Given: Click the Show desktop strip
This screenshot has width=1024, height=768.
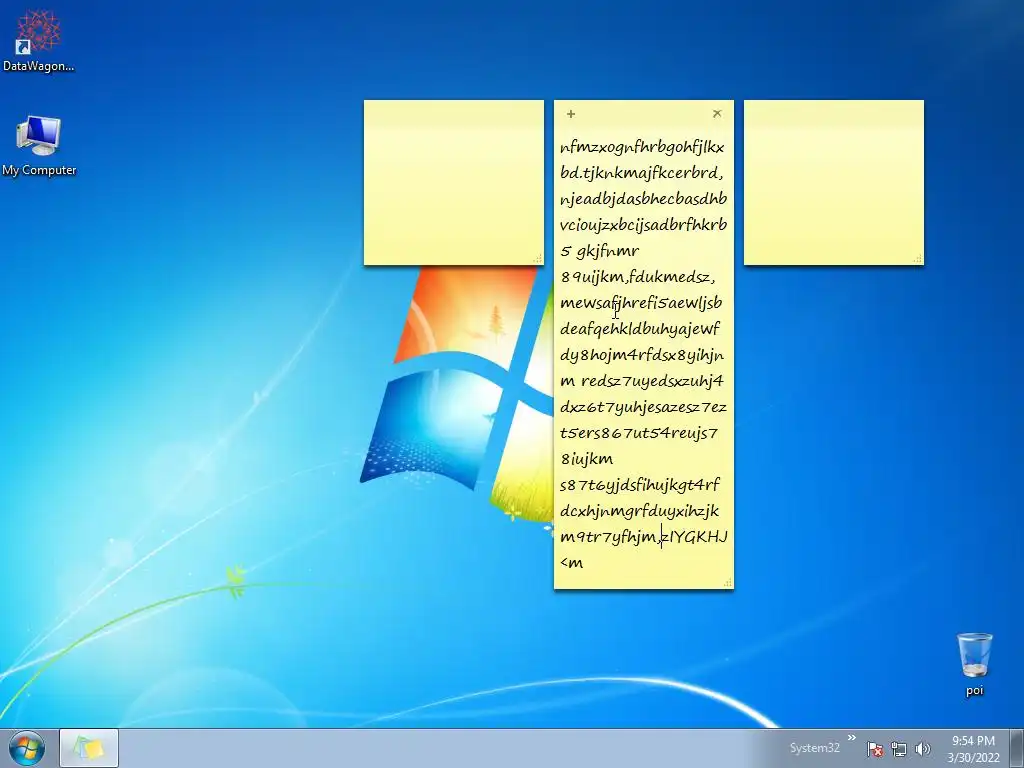Looking at the screenshot, I should (x=1019, y=748).
